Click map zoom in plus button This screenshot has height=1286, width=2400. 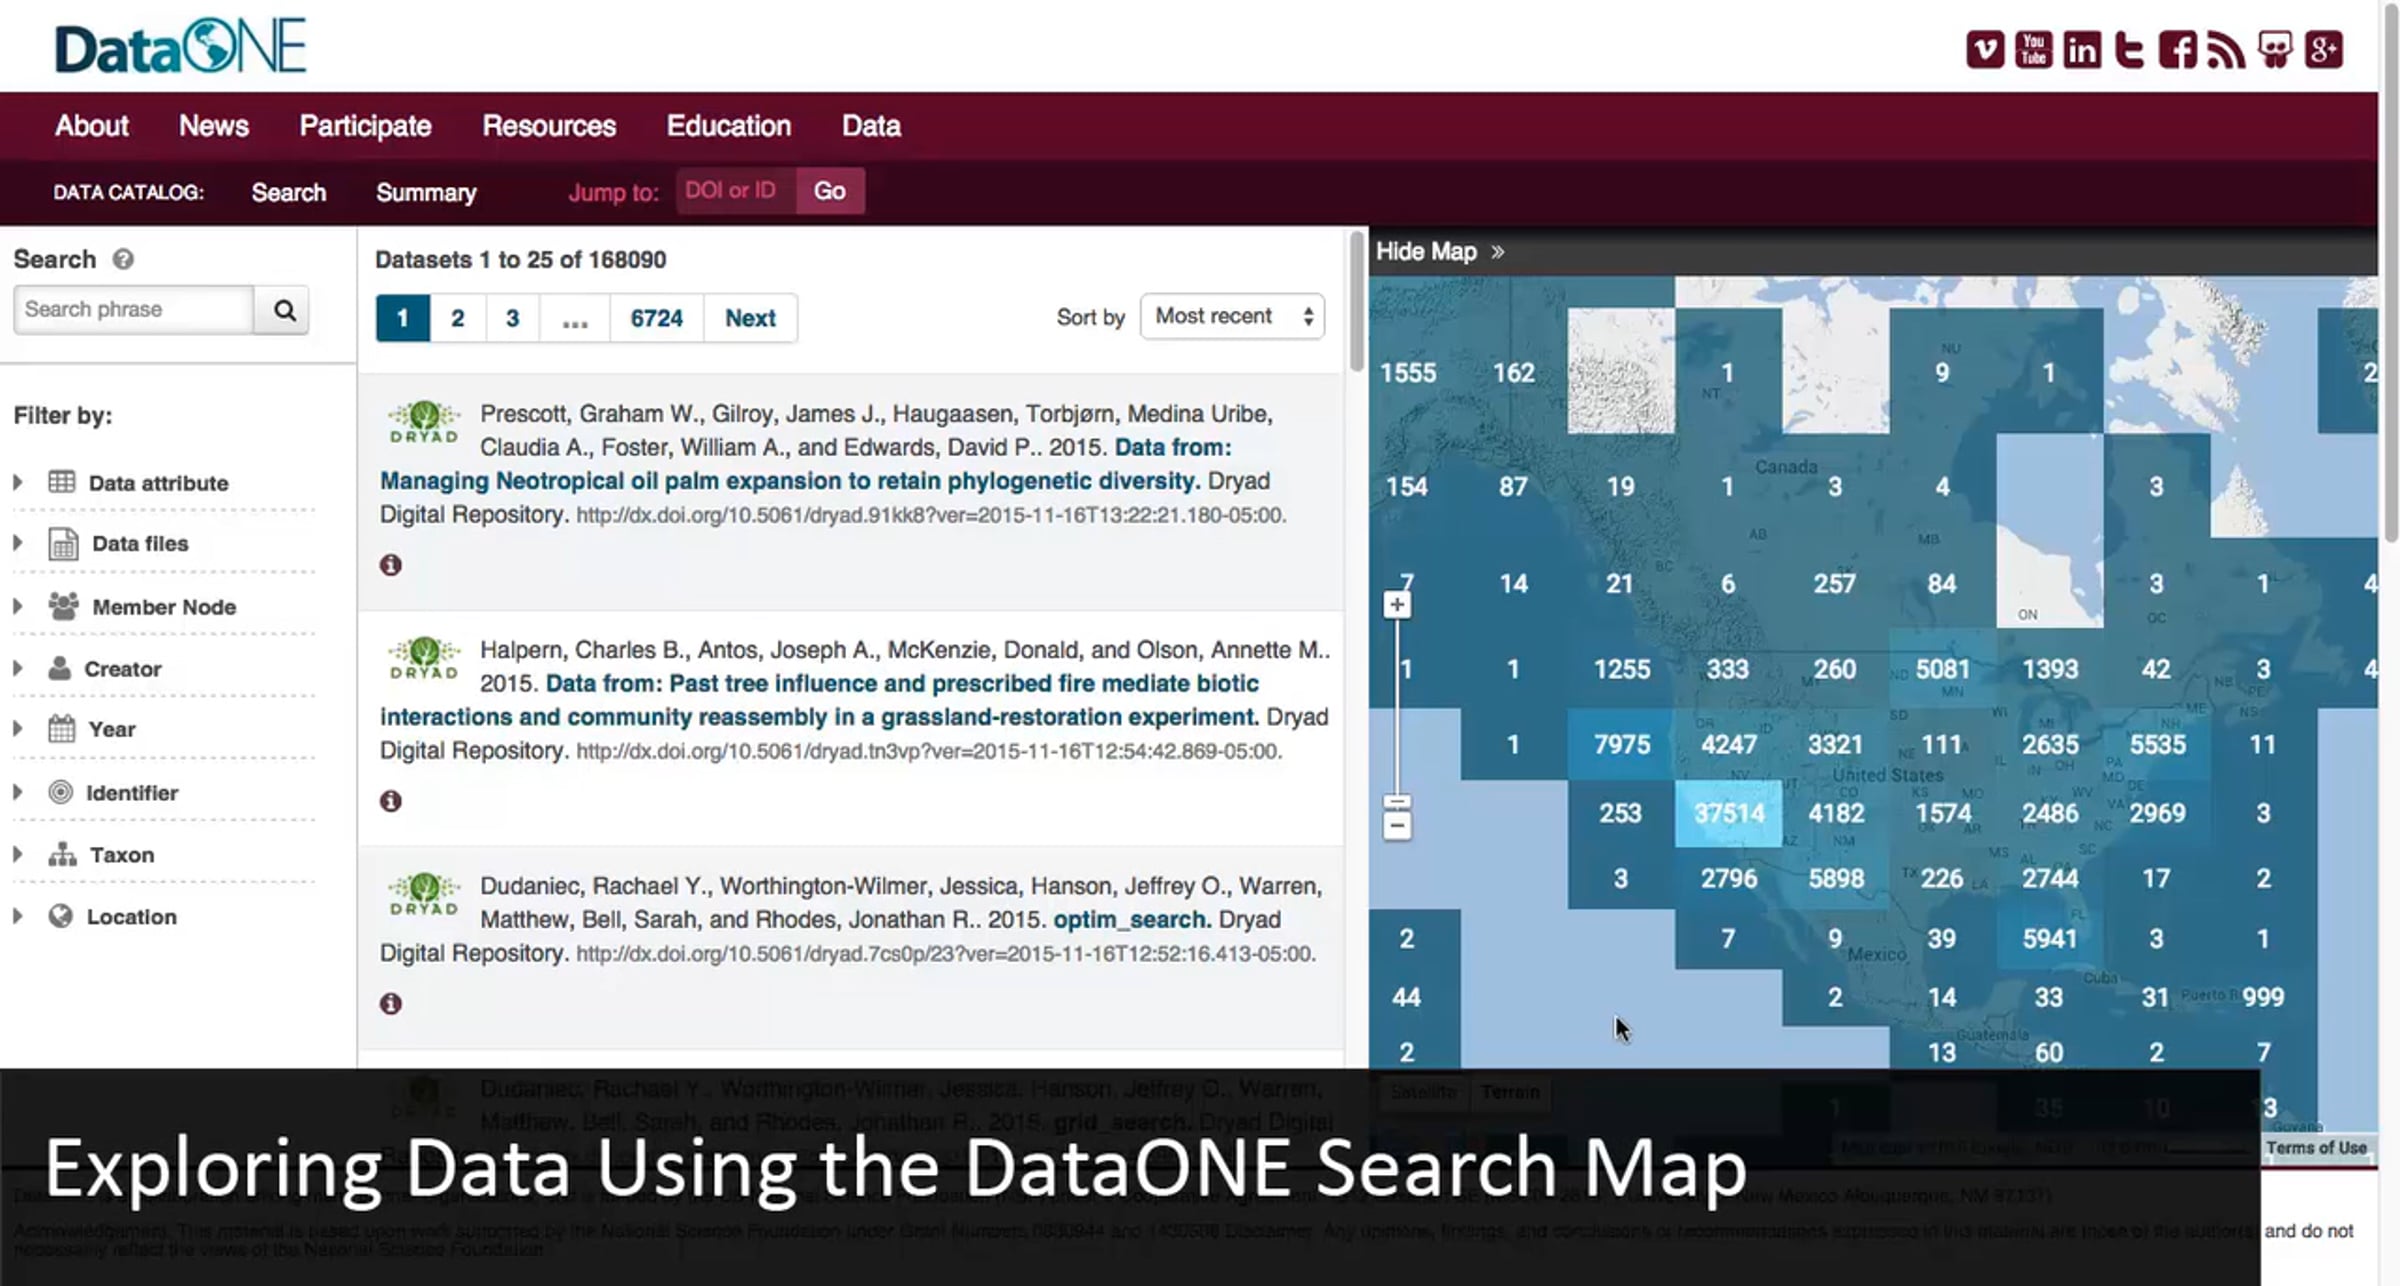click(1397, 605)
